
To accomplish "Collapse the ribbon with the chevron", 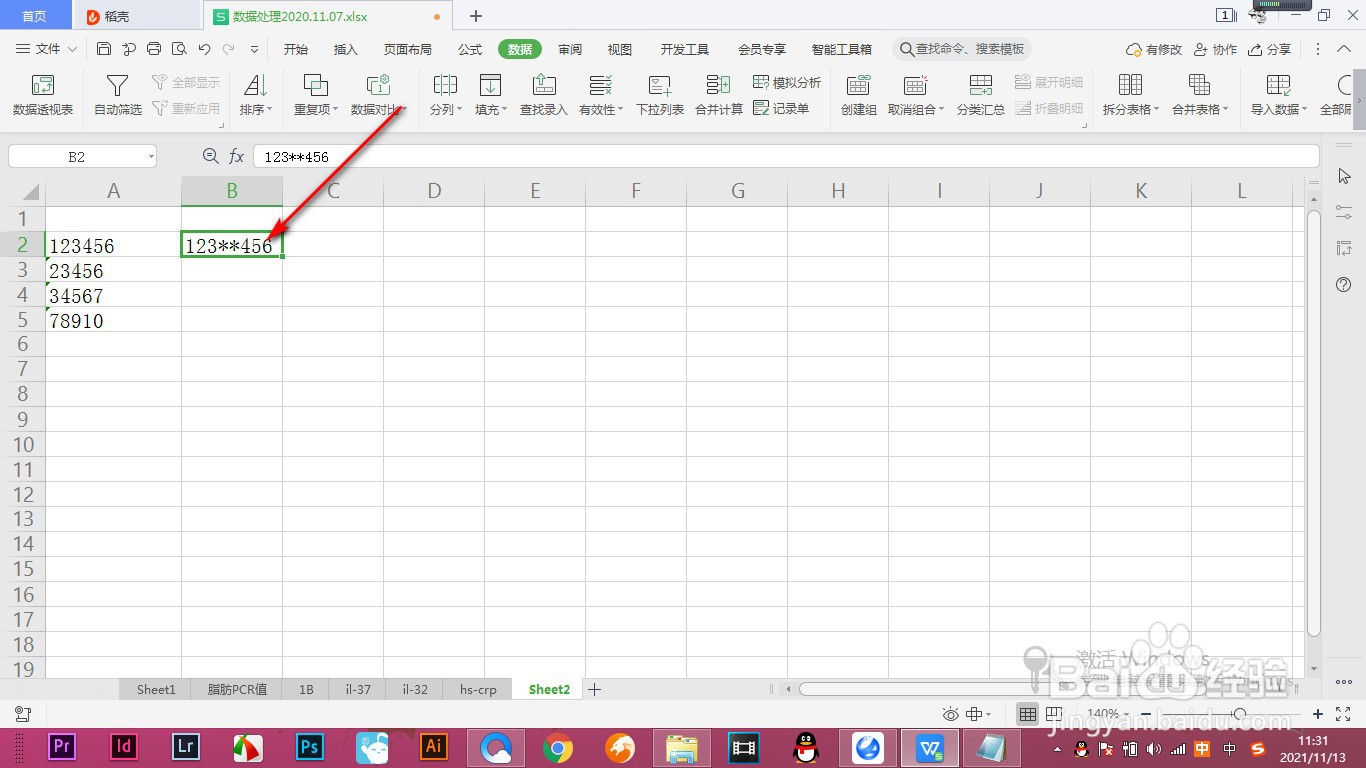I will (x=1345, y=49).
